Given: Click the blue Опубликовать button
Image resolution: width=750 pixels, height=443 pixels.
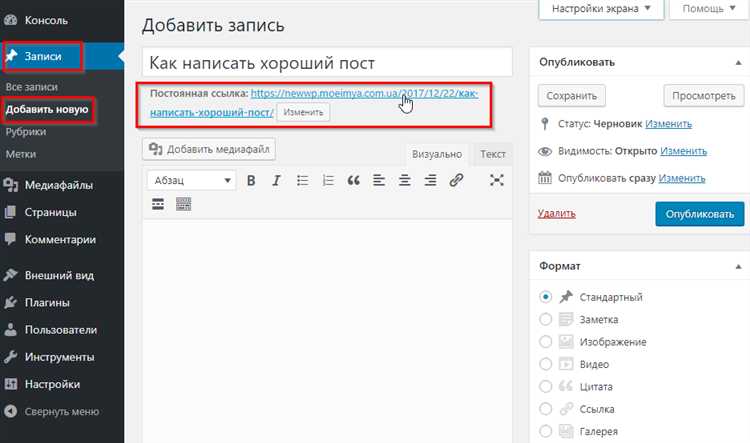Looking at the screenshot, I should [x=700, y=214].
